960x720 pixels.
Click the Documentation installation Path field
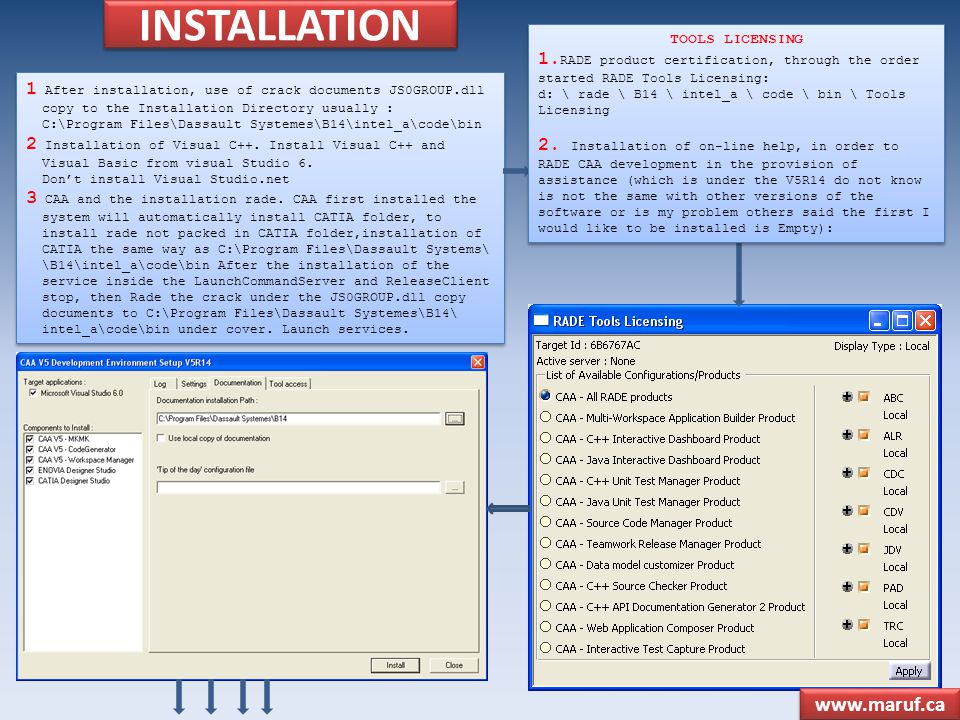tap(299, 419)
